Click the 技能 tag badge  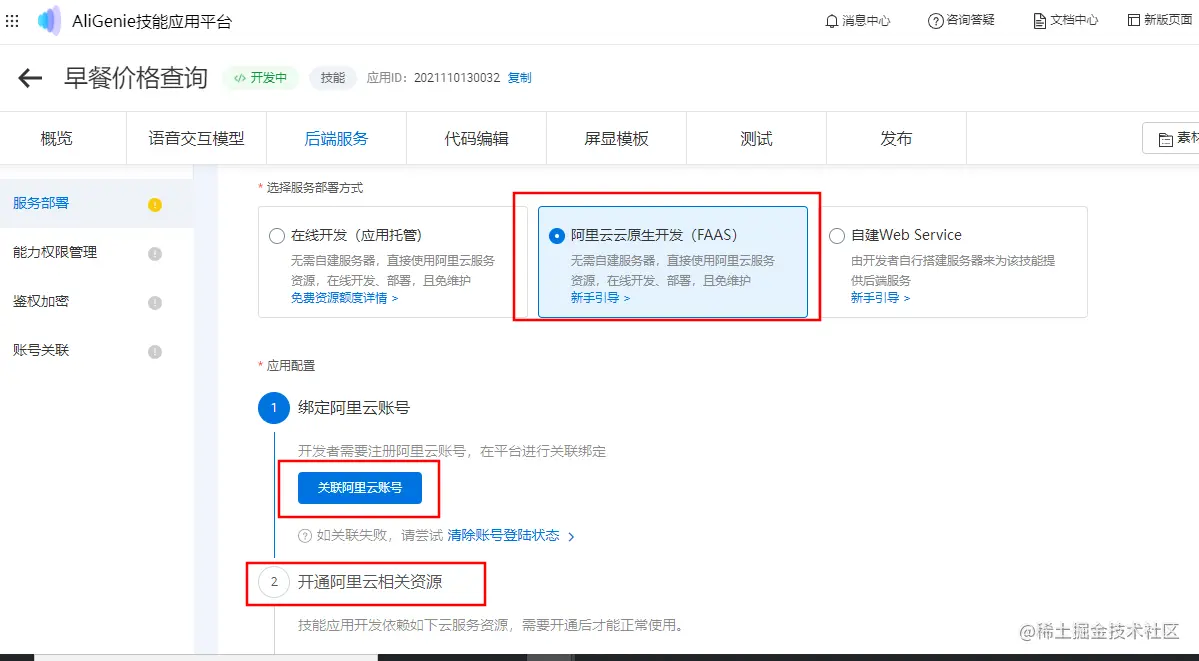[333, 78]
